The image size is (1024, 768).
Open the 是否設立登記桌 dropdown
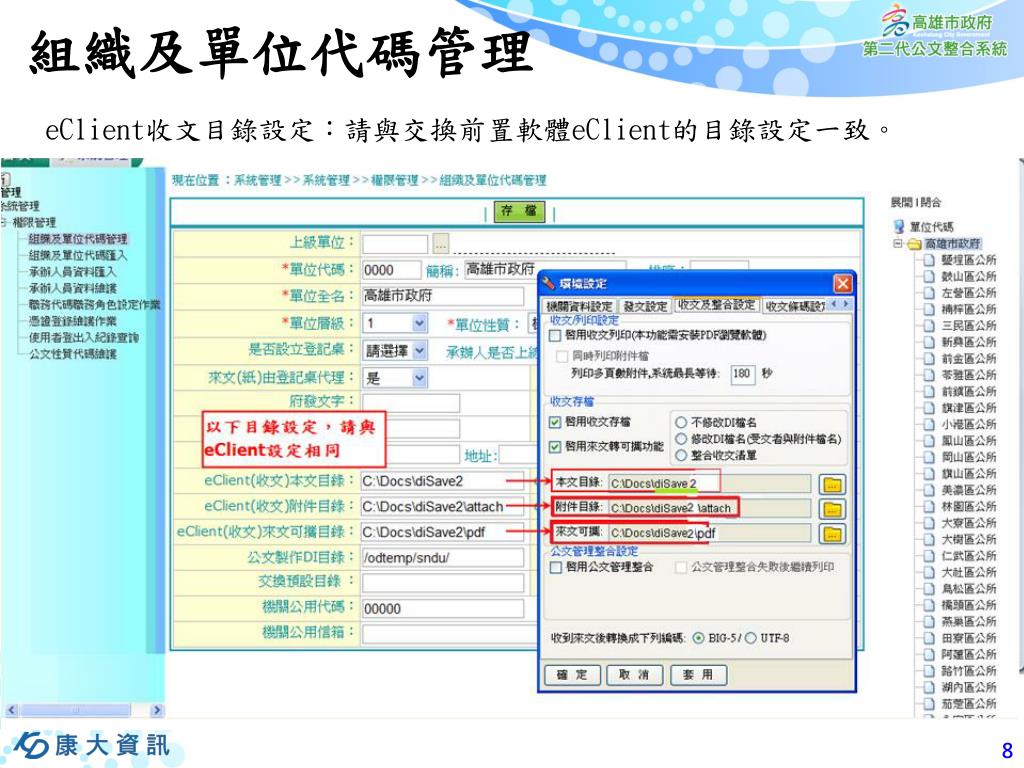tap(419, 351)
